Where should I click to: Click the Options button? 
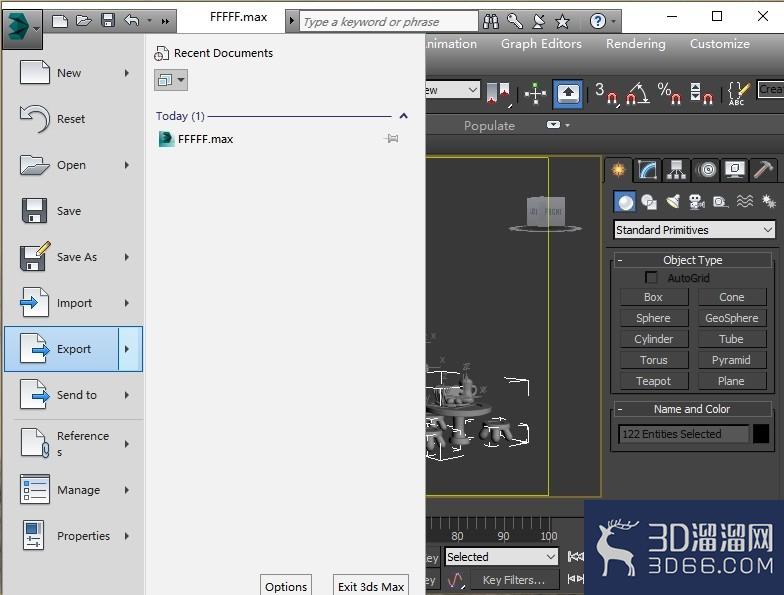coord(286,586)
